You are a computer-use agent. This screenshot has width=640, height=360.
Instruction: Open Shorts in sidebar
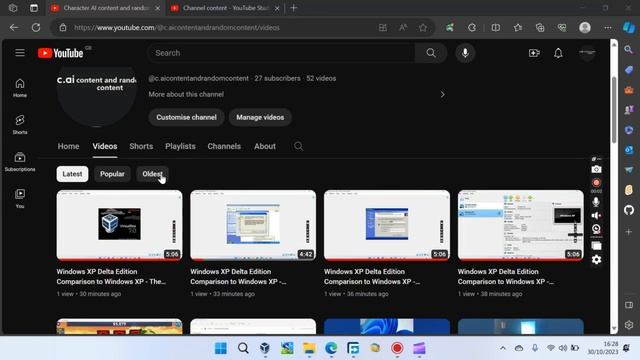point(20,124)
